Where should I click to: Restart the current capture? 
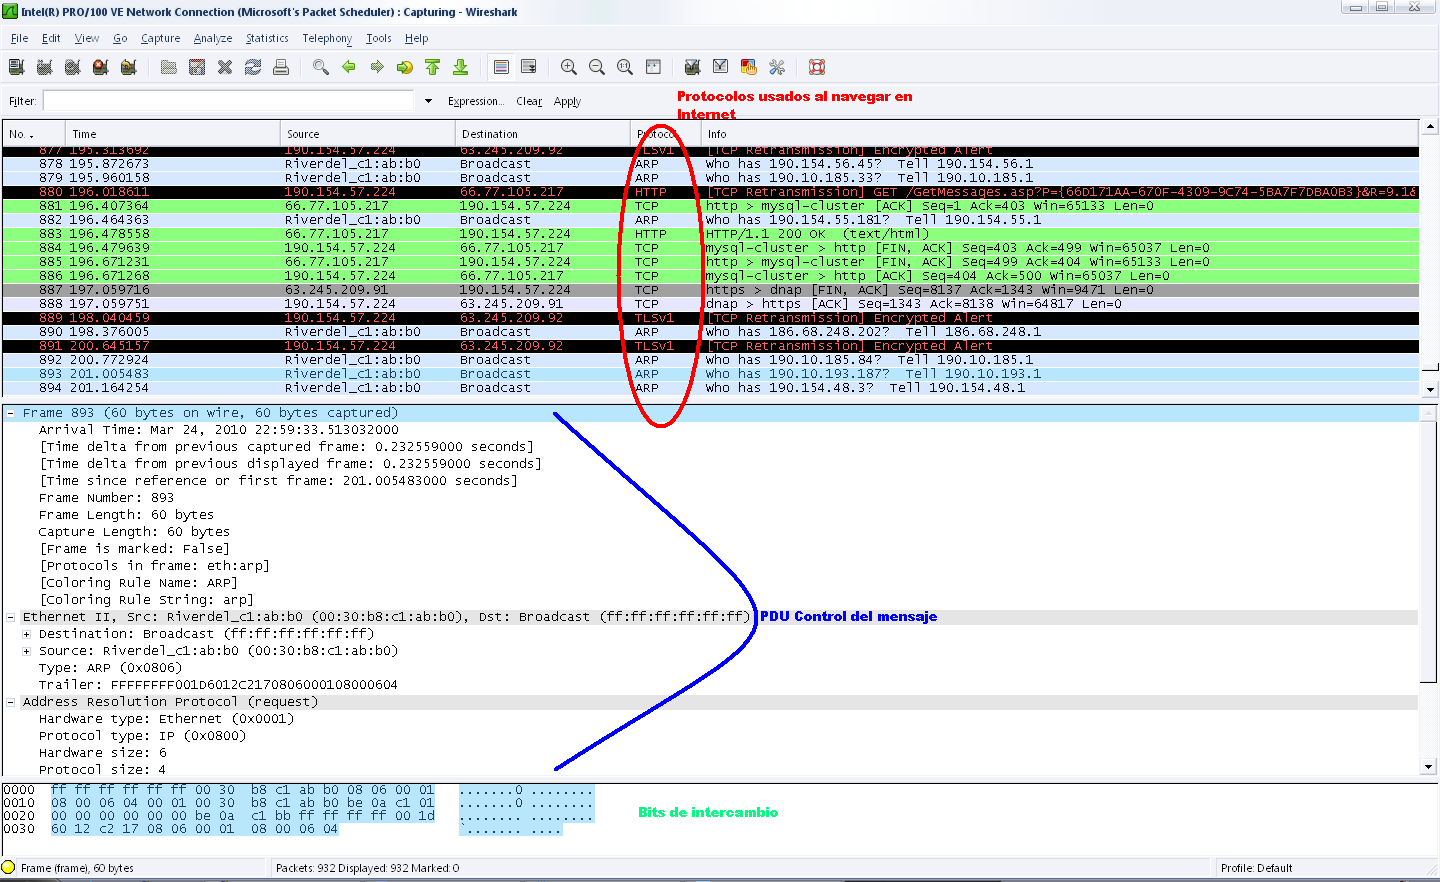point(128,67)
